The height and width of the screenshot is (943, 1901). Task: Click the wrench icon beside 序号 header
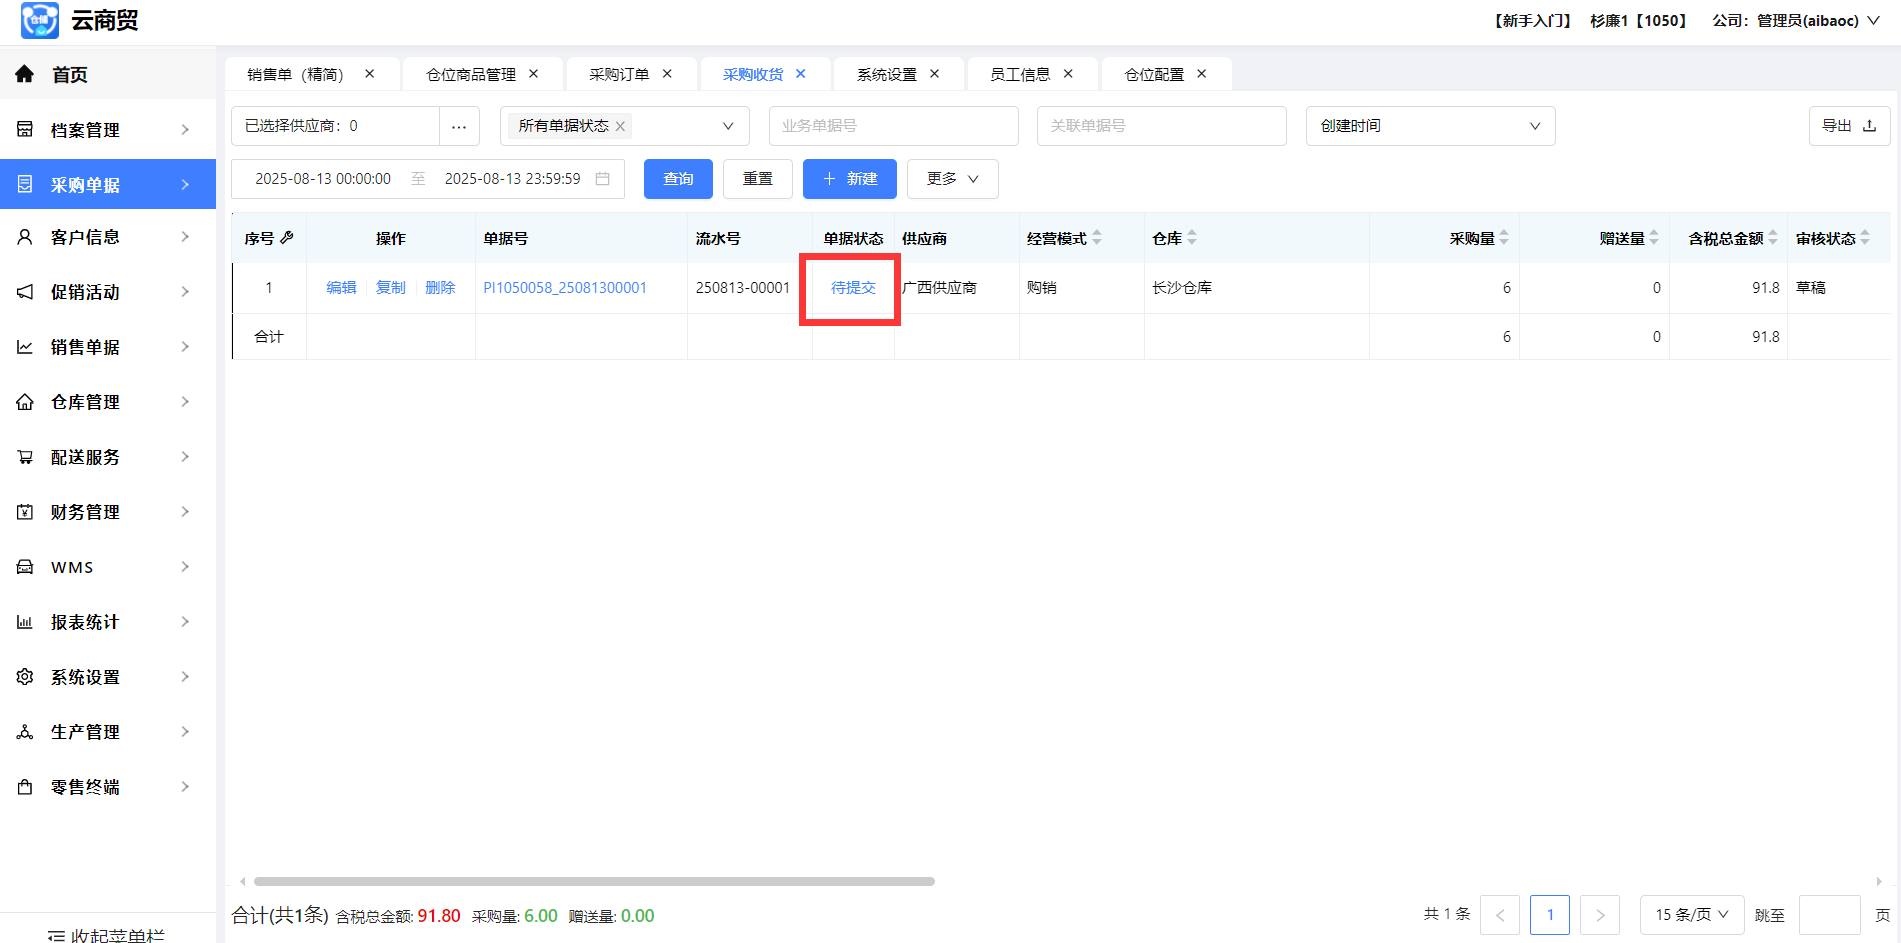point(287,238)
